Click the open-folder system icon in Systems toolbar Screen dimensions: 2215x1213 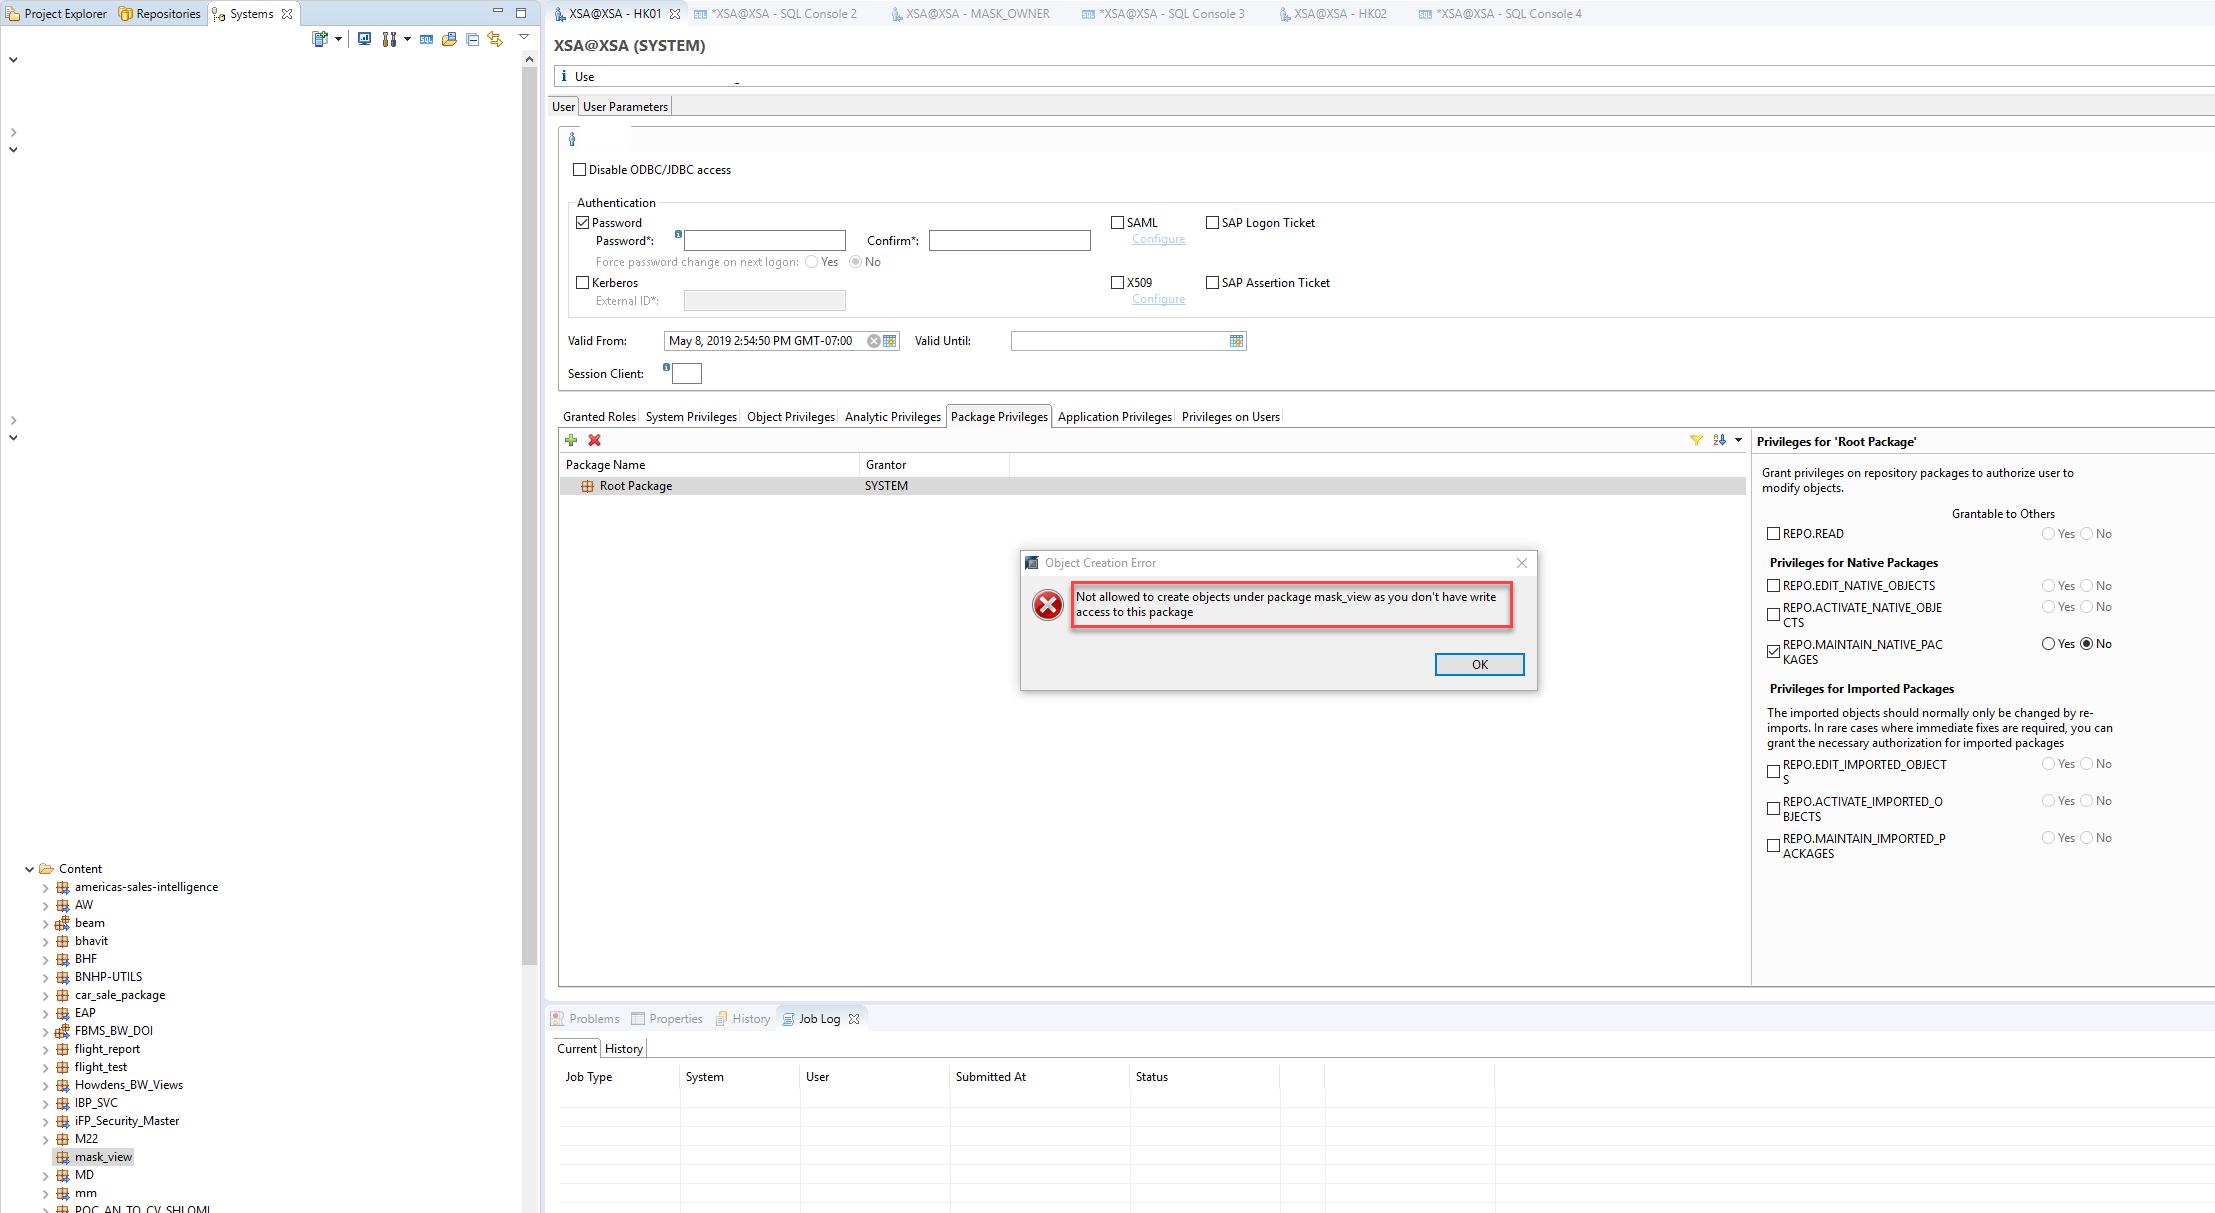(x=449, y=39)
